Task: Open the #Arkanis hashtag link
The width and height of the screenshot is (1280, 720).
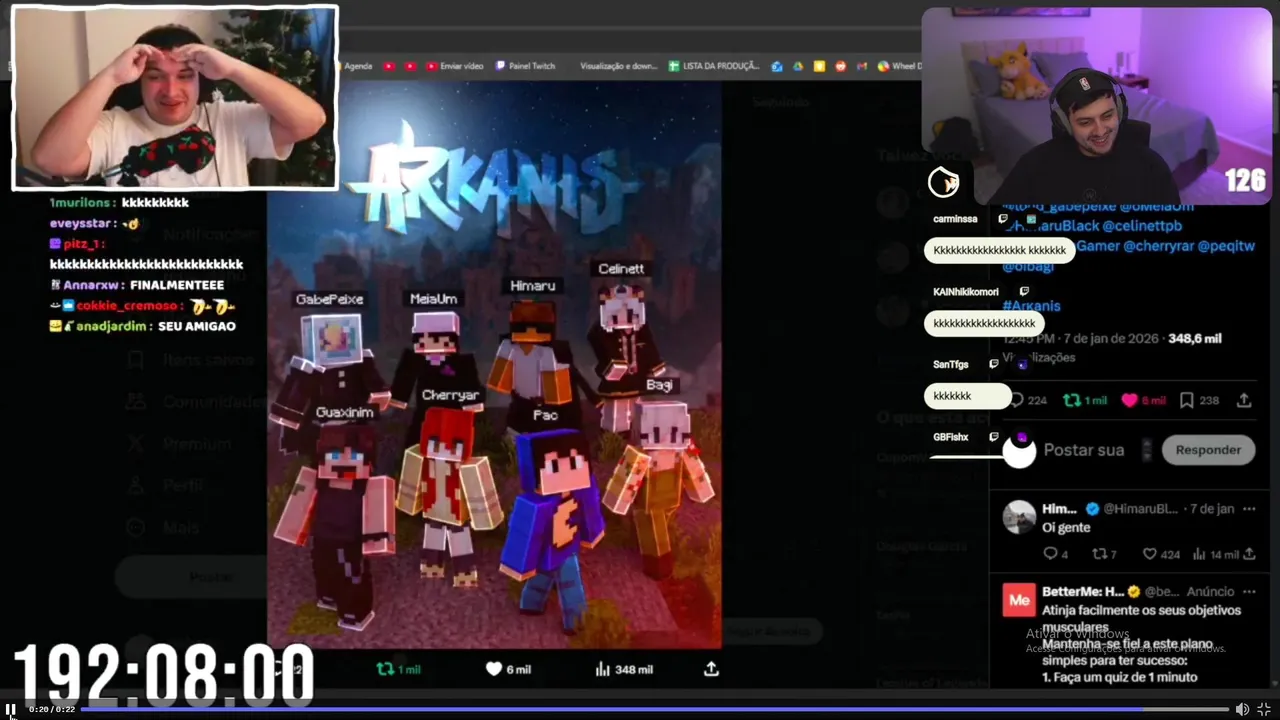Action: click(x=1031, y=305)
